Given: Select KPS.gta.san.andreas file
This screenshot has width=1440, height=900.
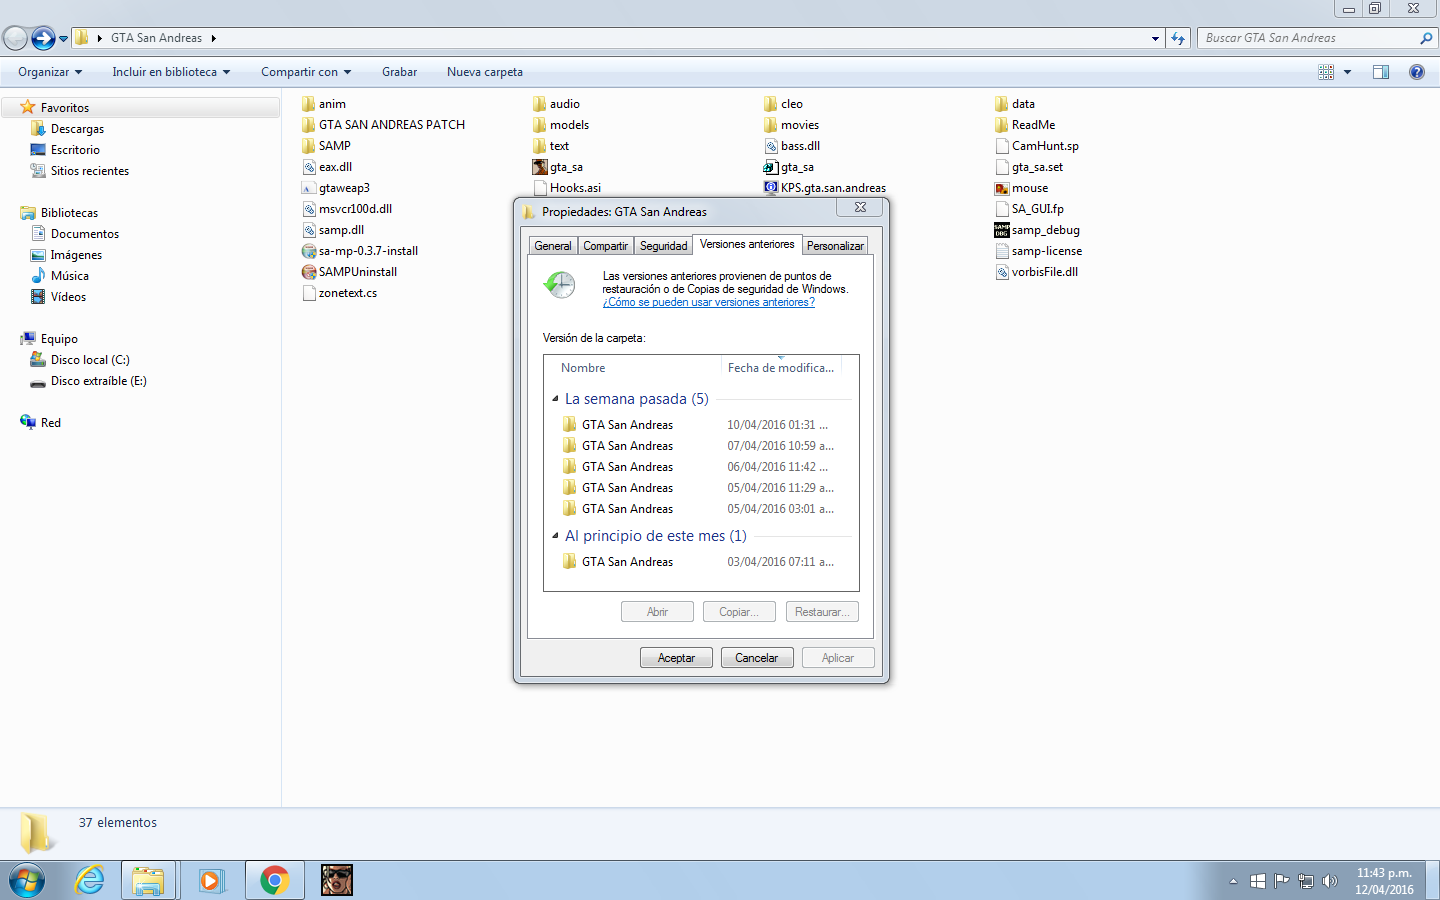Looking at the screenshot, I should pyautogui.click(x=825, y=188).
